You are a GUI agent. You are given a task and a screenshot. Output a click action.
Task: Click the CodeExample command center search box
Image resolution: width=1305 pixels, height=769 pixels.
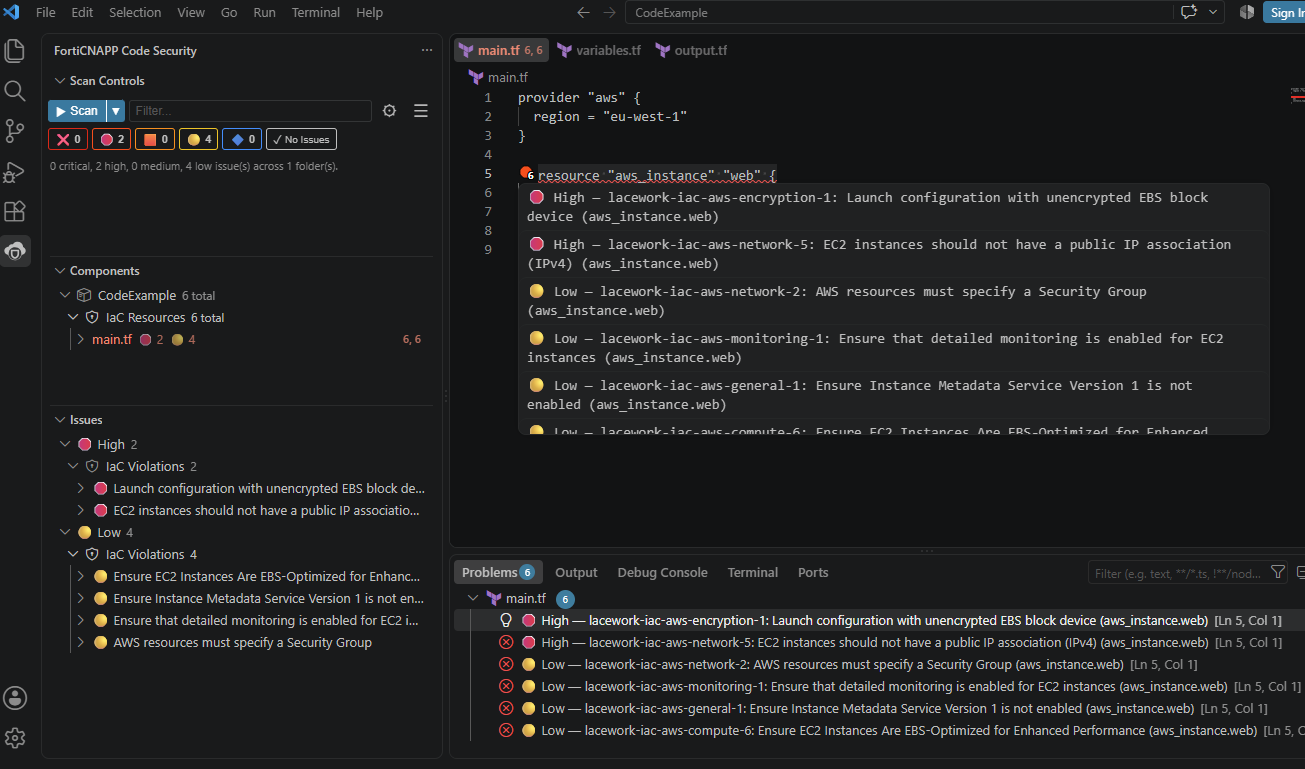coord(899,13)
